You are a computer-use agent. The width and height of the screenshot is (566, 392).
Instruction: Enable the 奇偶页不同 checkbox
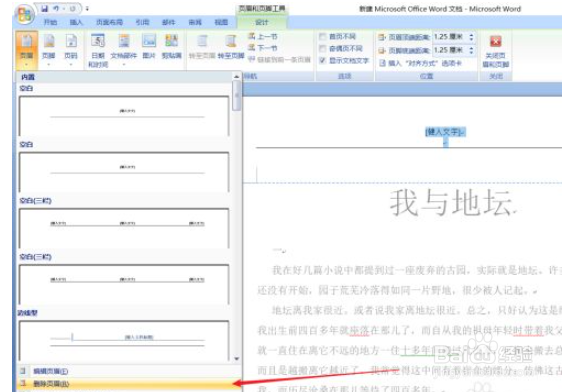coord(323,48)
